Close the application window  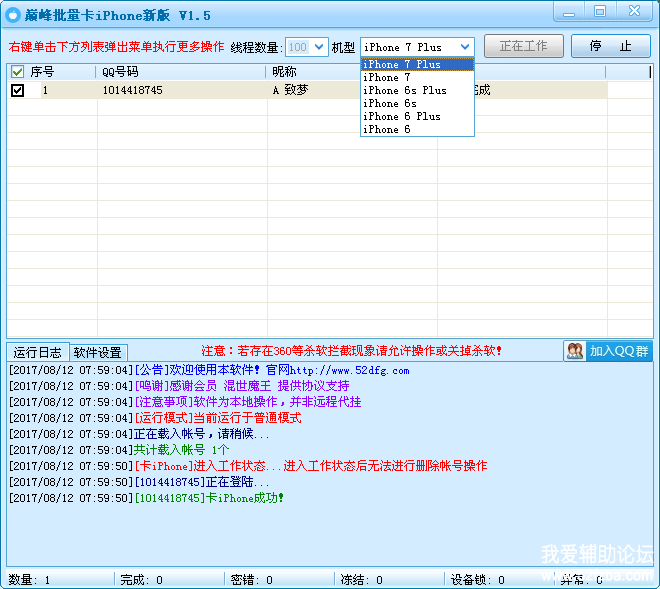[634, 11]
